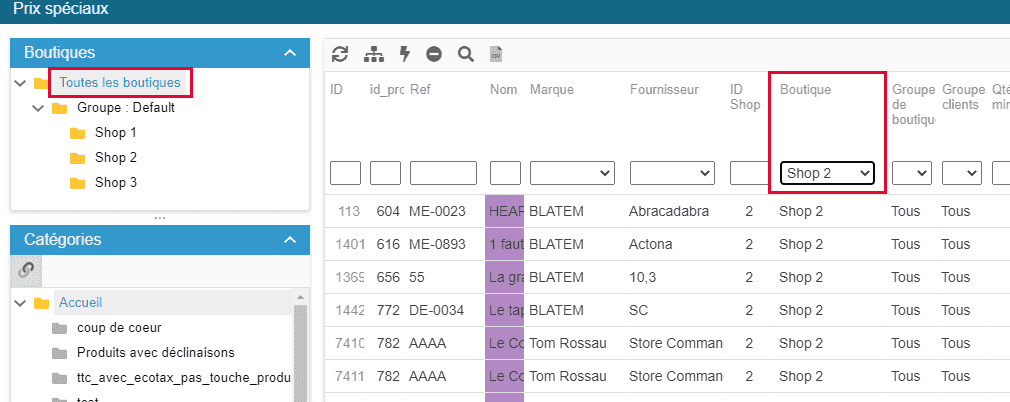The width and height of the screenshot is (1010, 402).
Task: Click the hierarchy tree icon in toolbar
Action: pyautogui.click(x=373, y=54)
